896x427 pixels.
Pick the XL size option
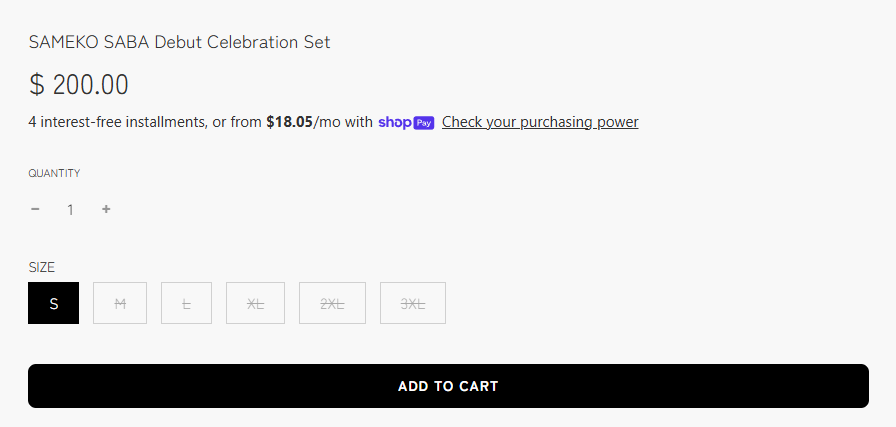255,303
